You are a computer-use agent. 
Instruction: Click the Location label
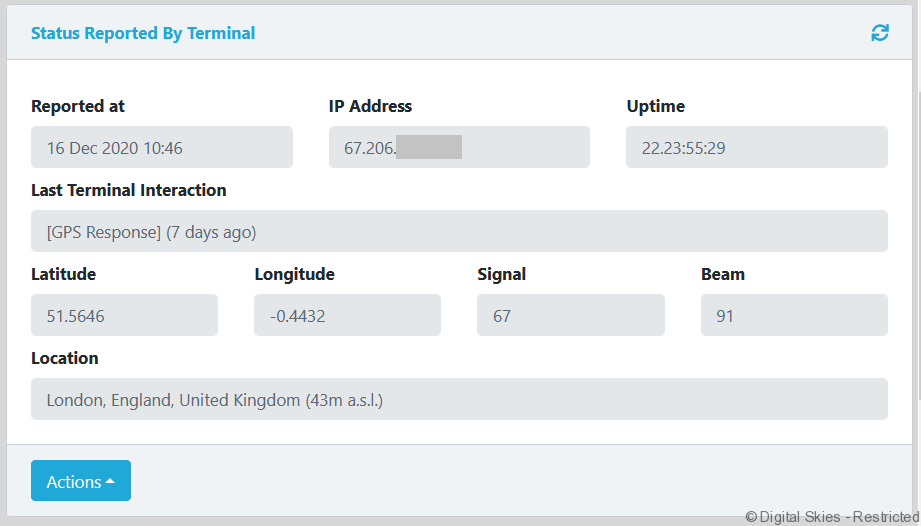tap(65, 358)
